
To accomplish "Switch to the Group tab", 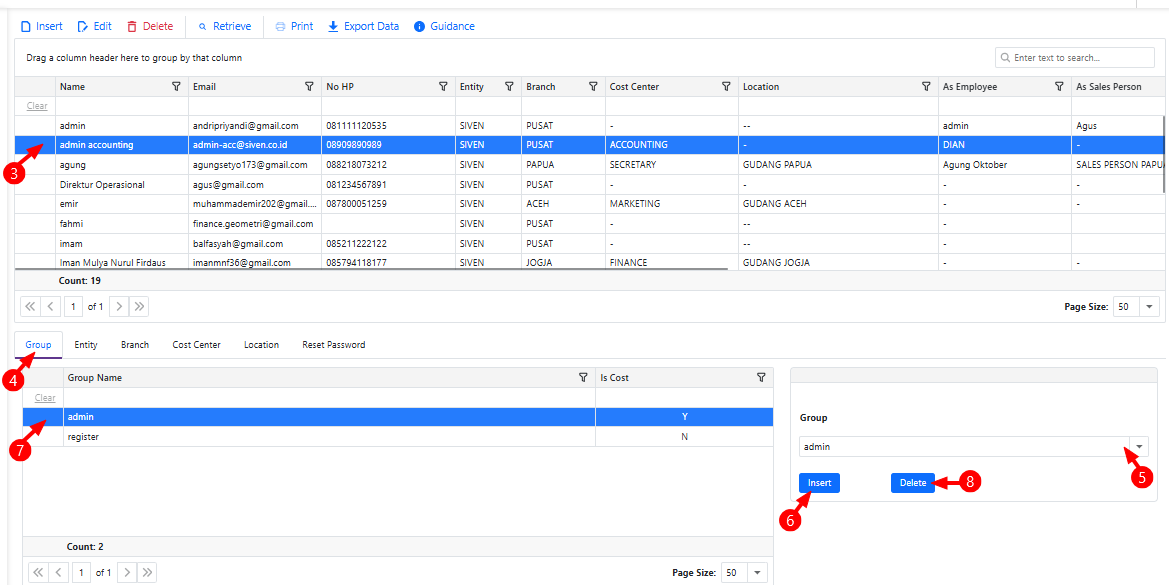I will pos(38,345).
